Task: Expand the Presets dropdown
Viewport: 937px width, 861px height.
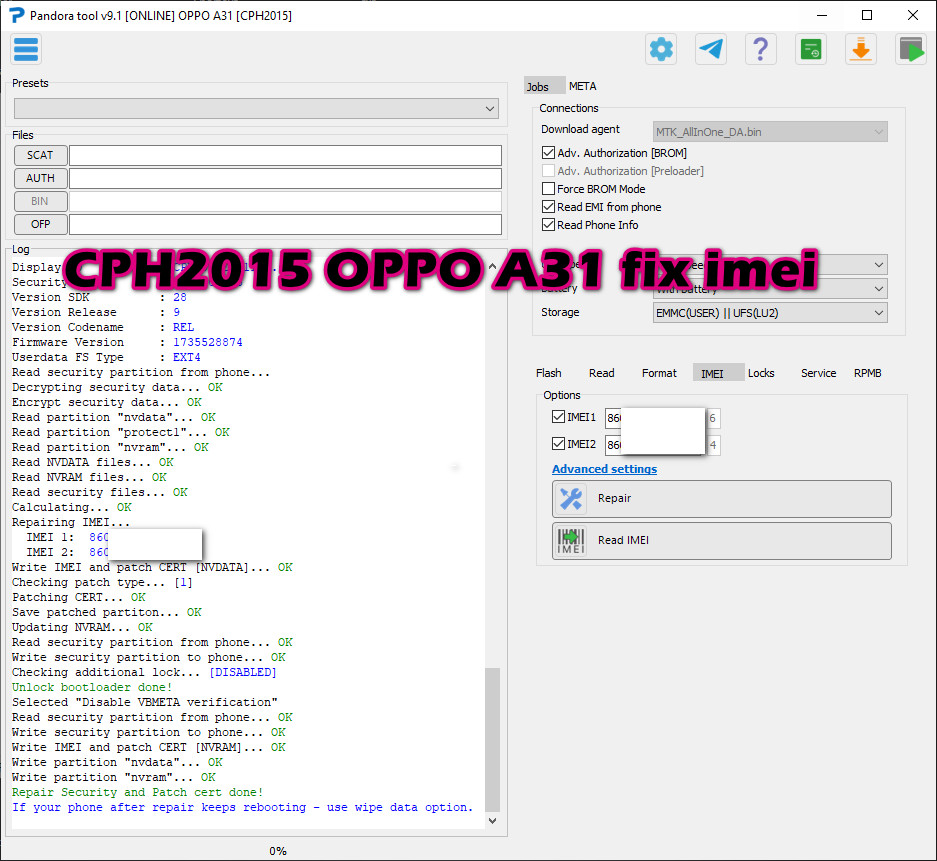Action: [x=256, y=109]
